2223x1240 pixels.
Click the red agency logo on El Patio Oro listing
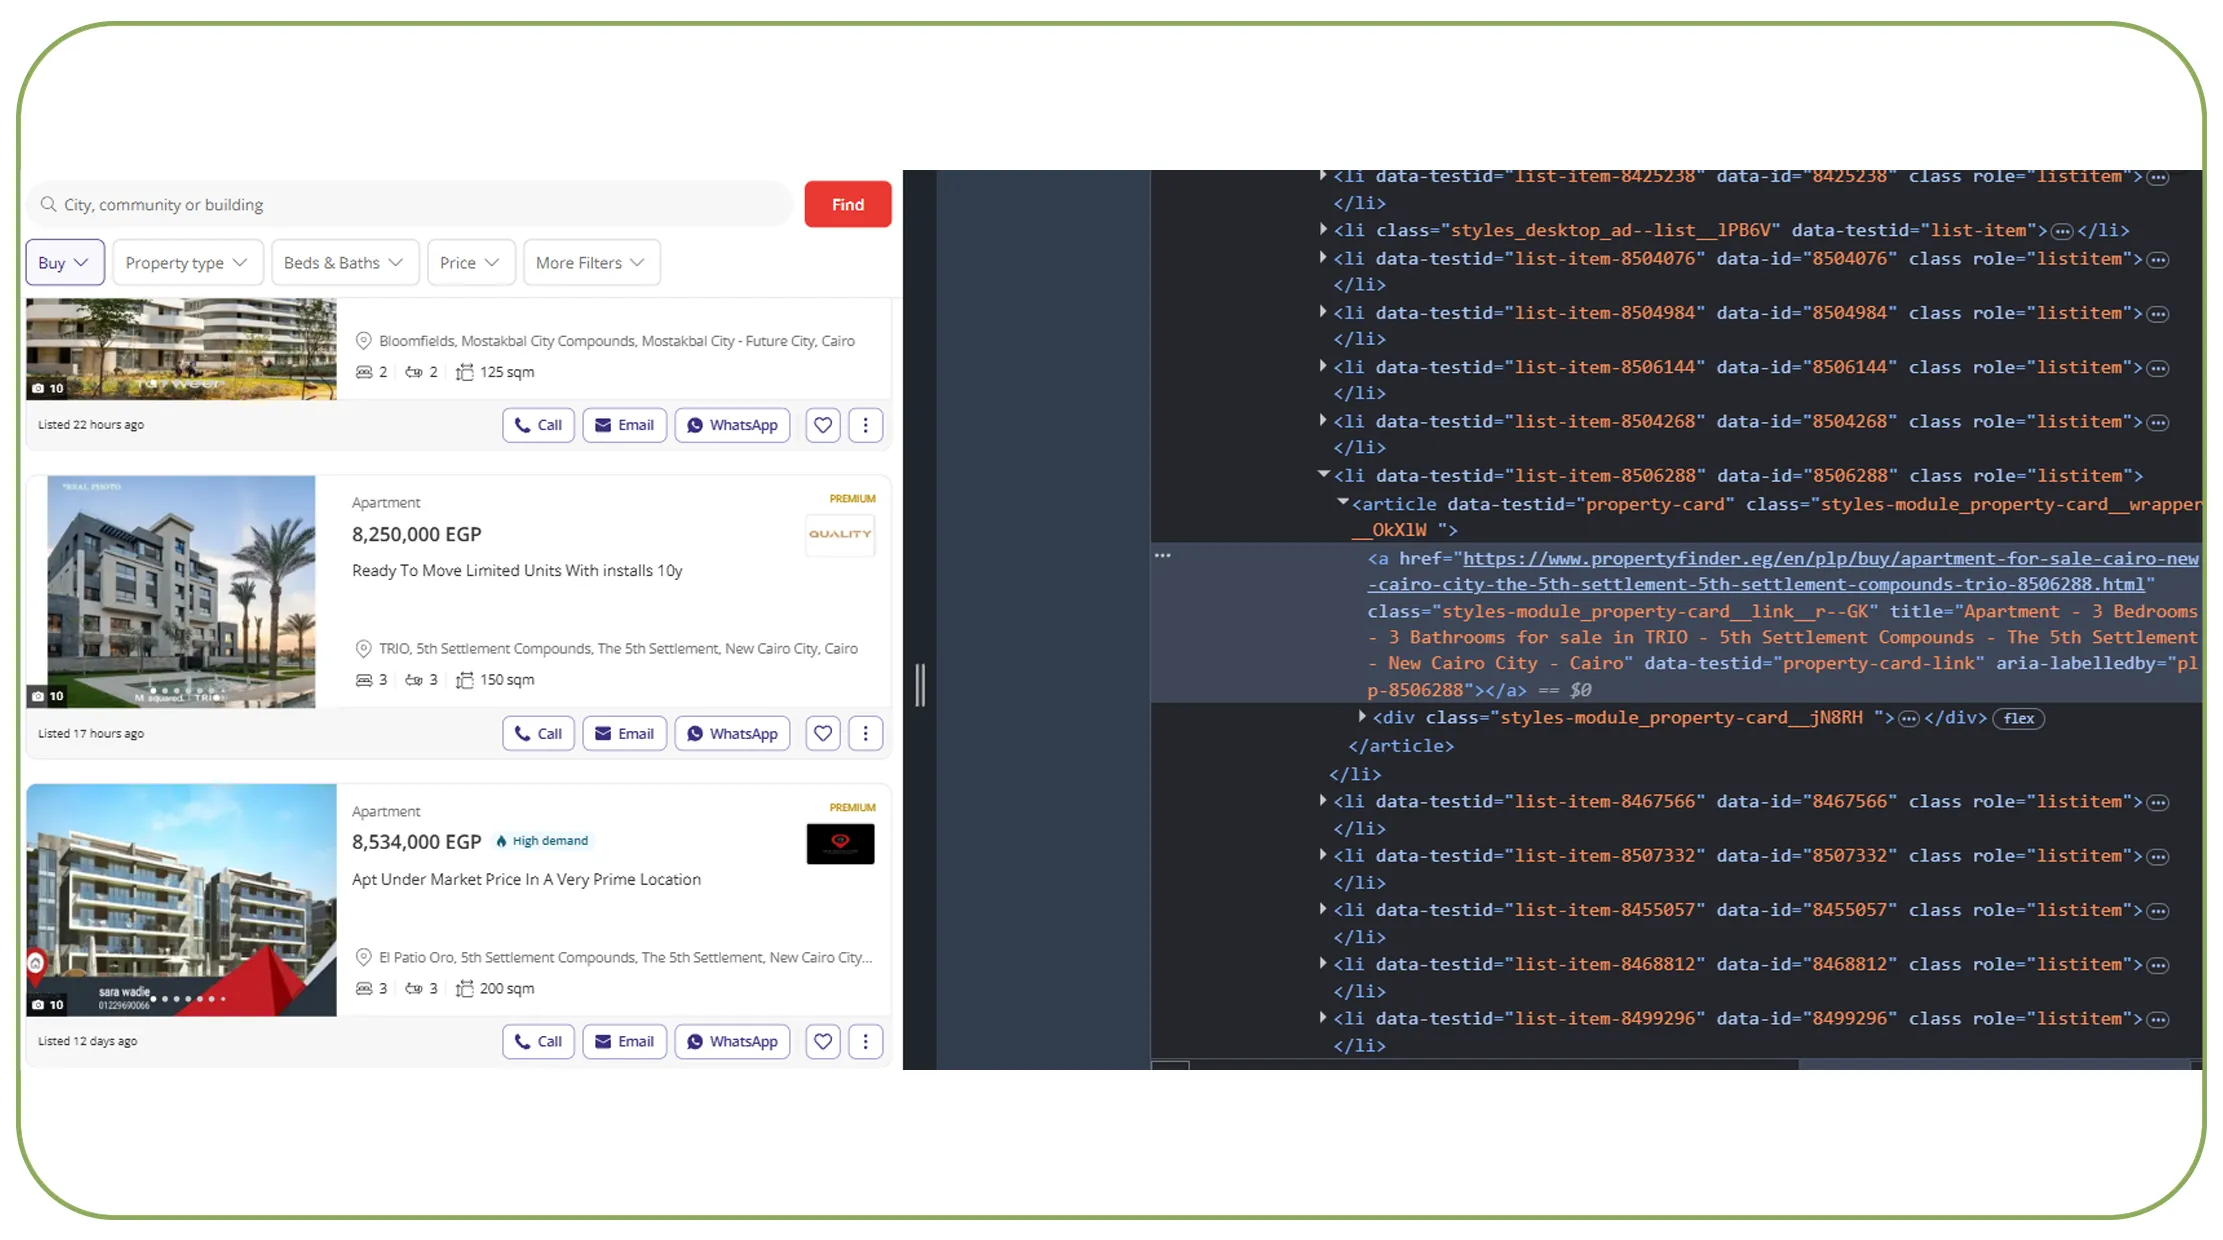(x=840, y=843)
